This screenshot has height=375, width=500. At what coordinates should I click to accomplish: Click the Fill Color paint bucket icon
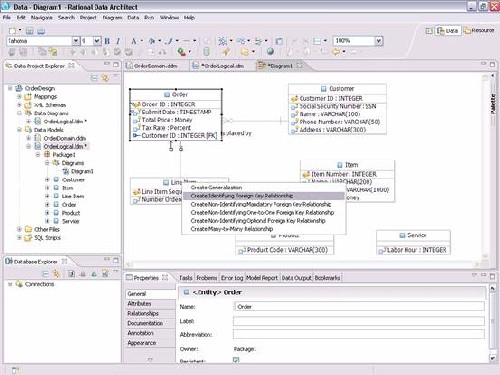click(x=152, y=41)
